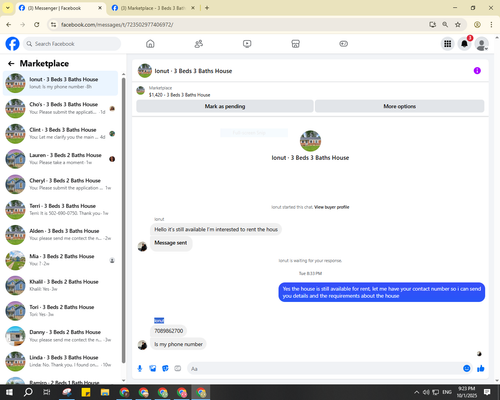Go back in browser history
The height and width of the screenshot is (400, 500).
pyautogui.click(x=9, y=24)
